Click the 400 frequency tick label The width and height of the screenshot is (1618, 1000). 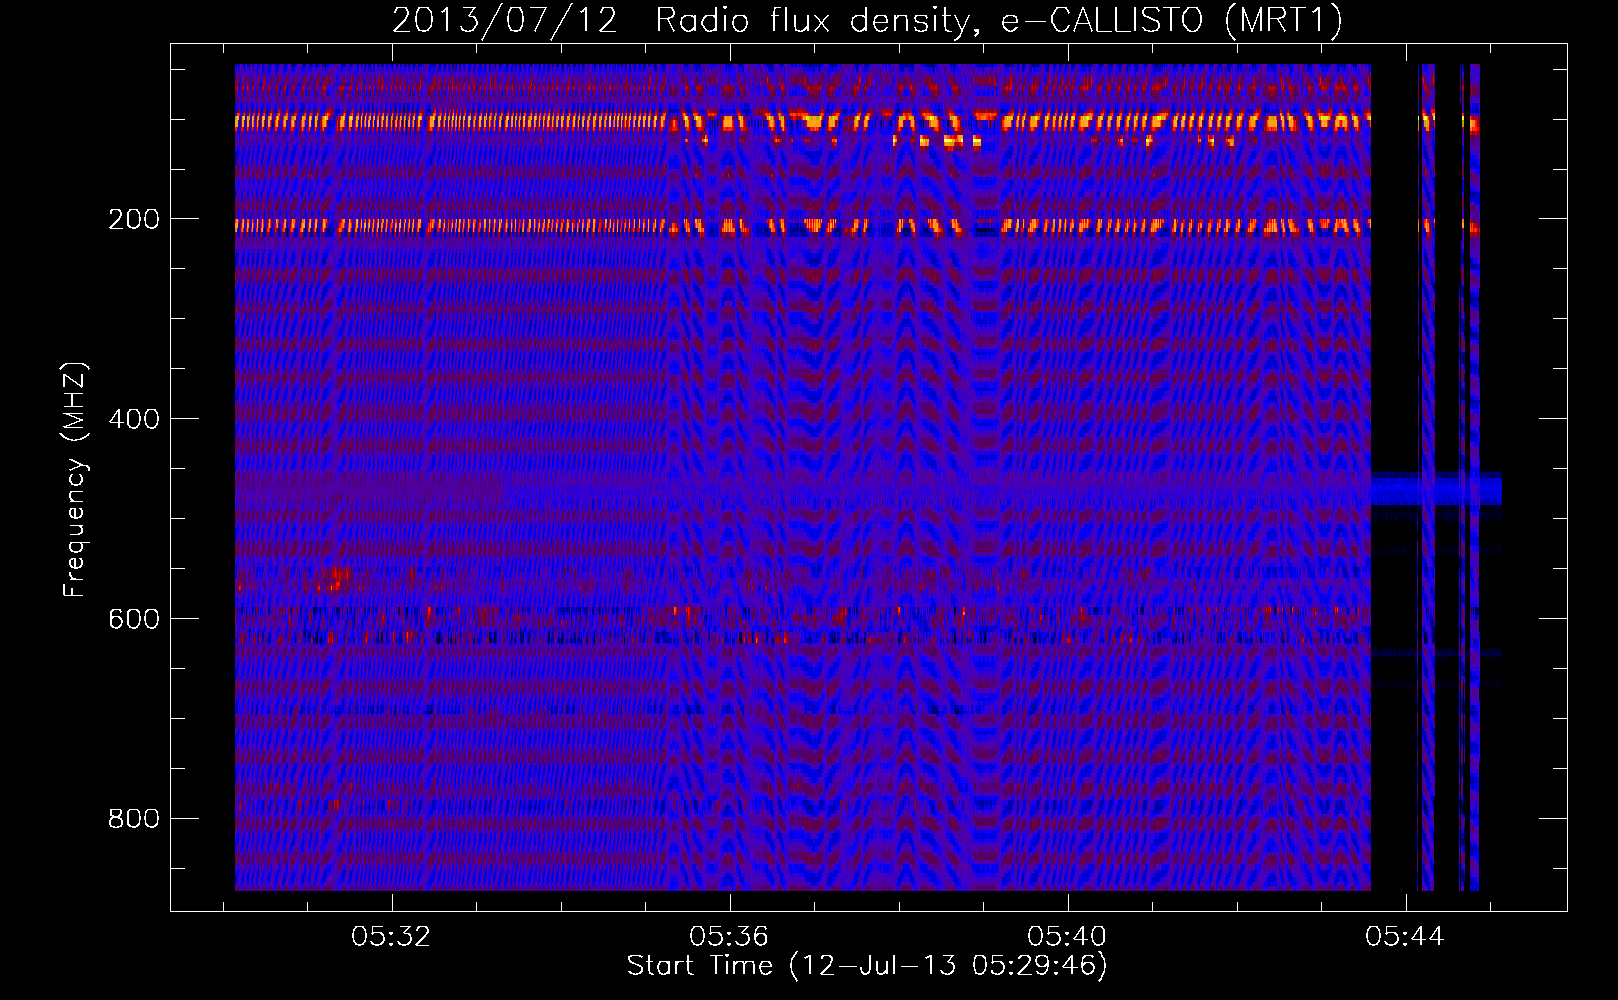tap(134, 419)
